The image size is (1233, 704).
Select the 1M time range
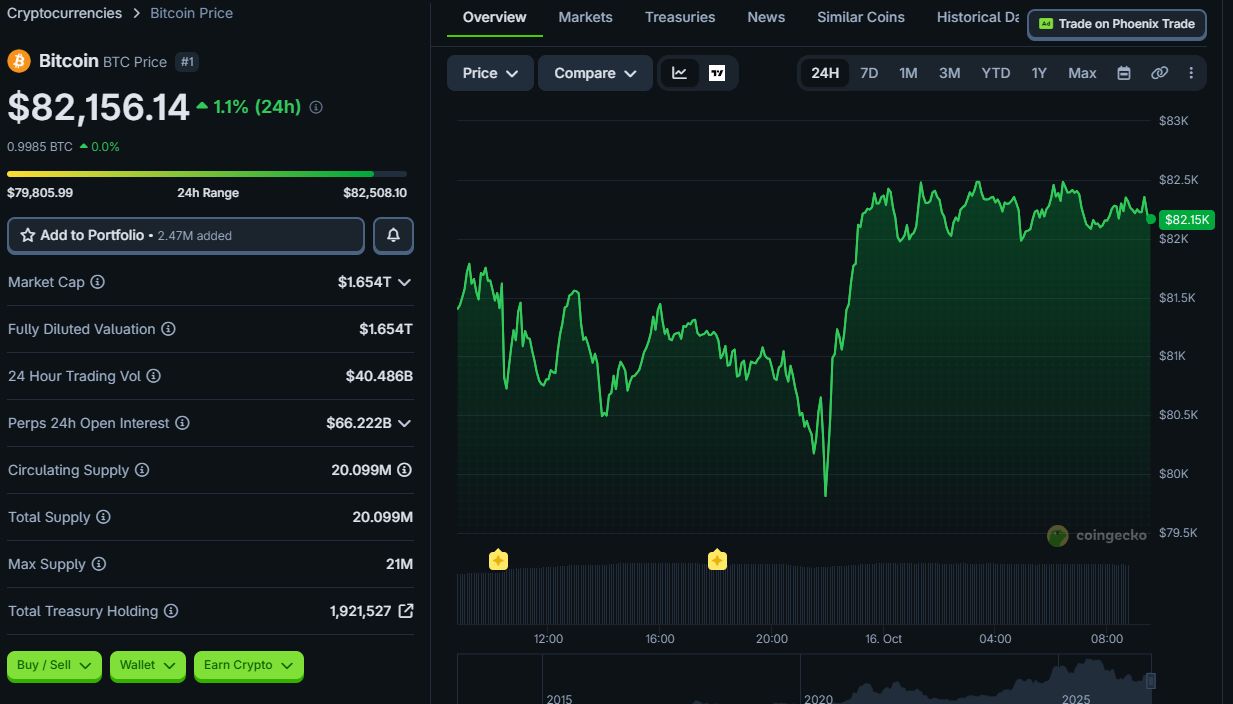tap(908, 73)
